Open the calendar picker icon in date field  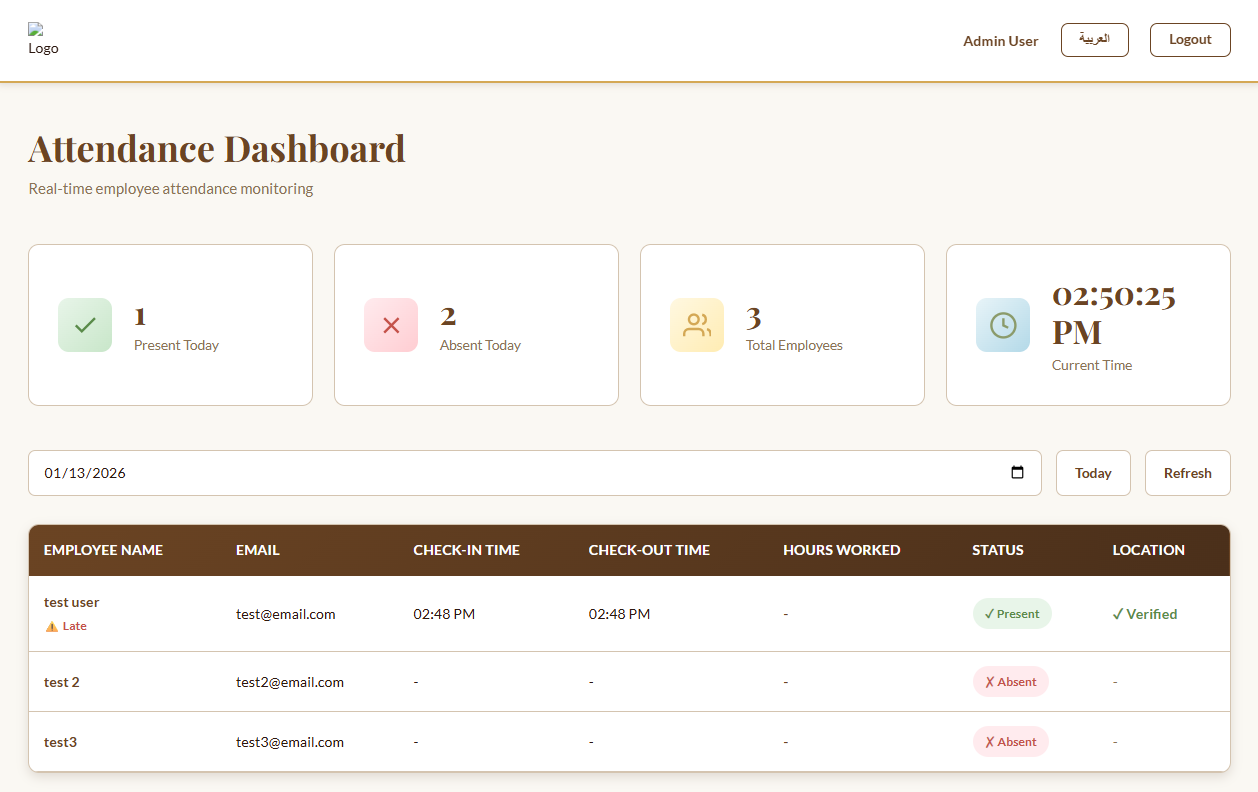pos(1018,473)
